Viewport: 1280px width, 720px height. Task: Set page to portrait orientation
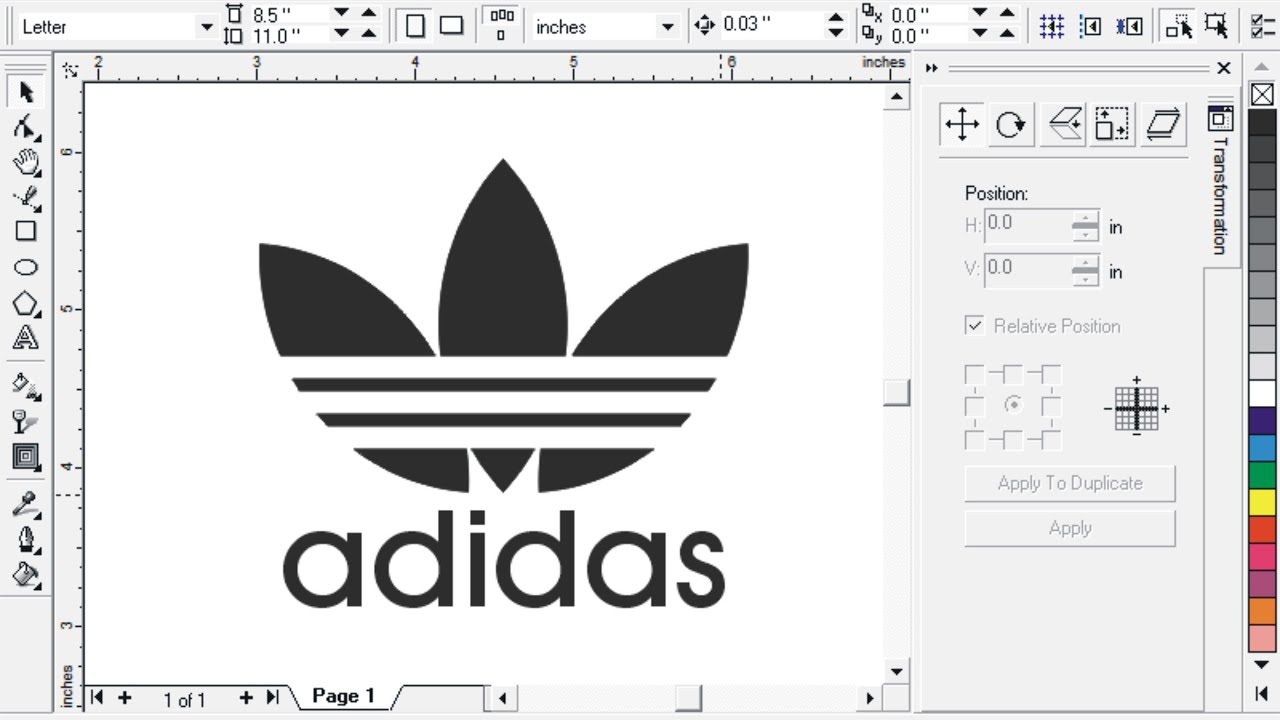pyautogui.click(x=416, y=26)
